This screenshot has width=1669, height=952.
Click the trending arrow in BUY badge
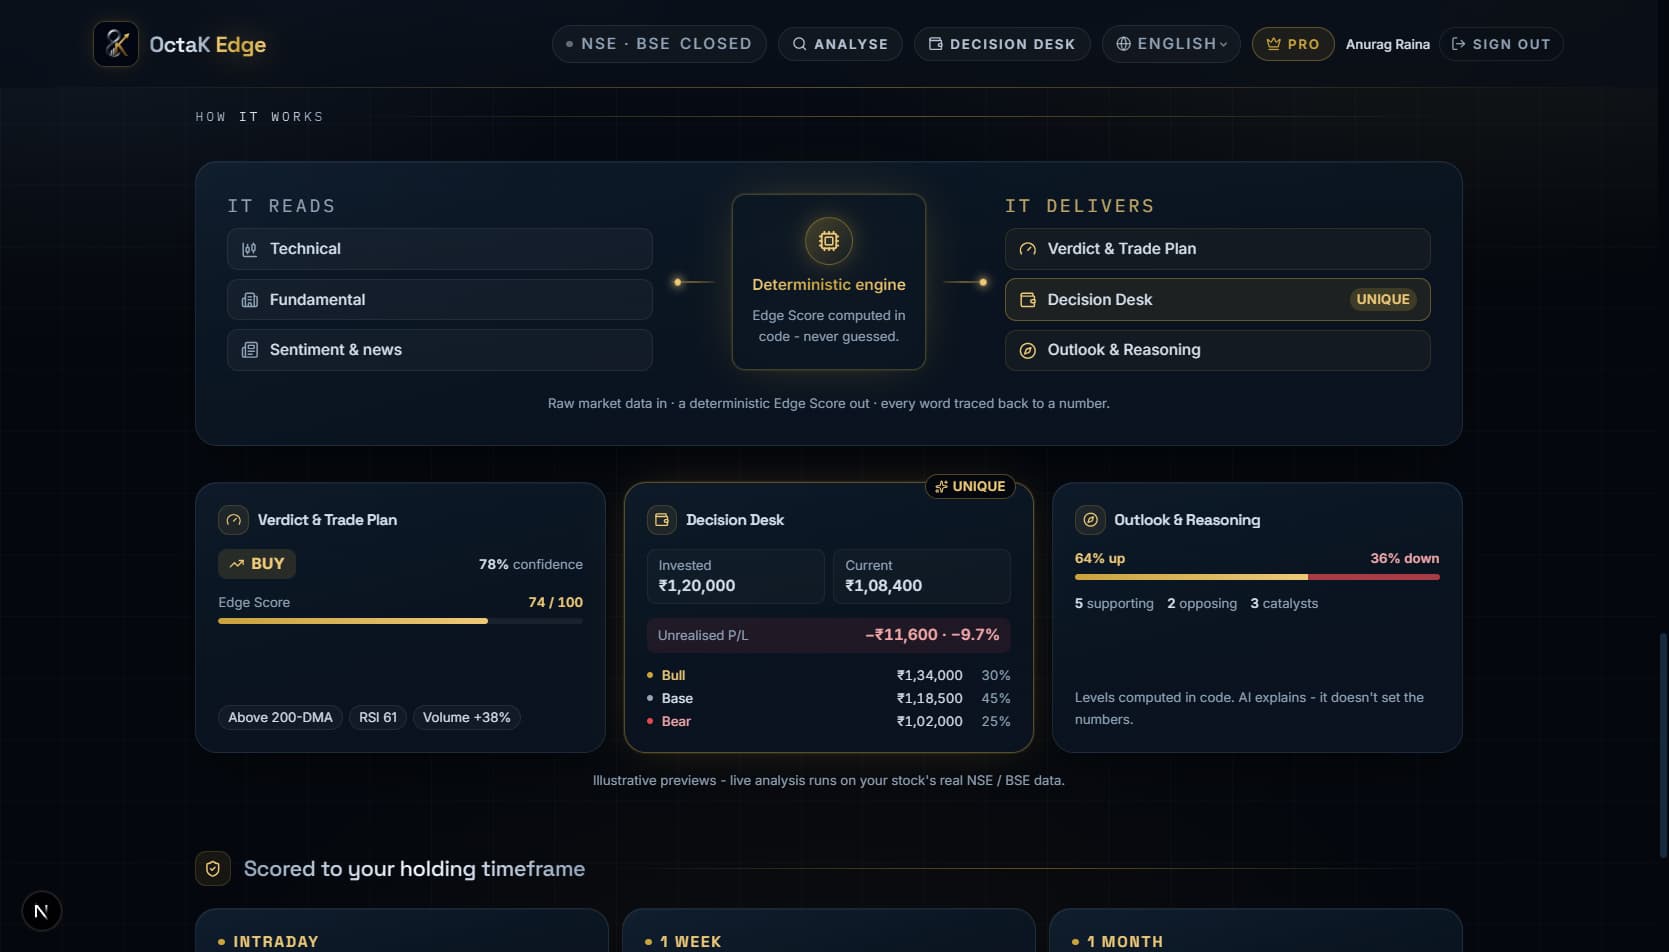[237, 564]
